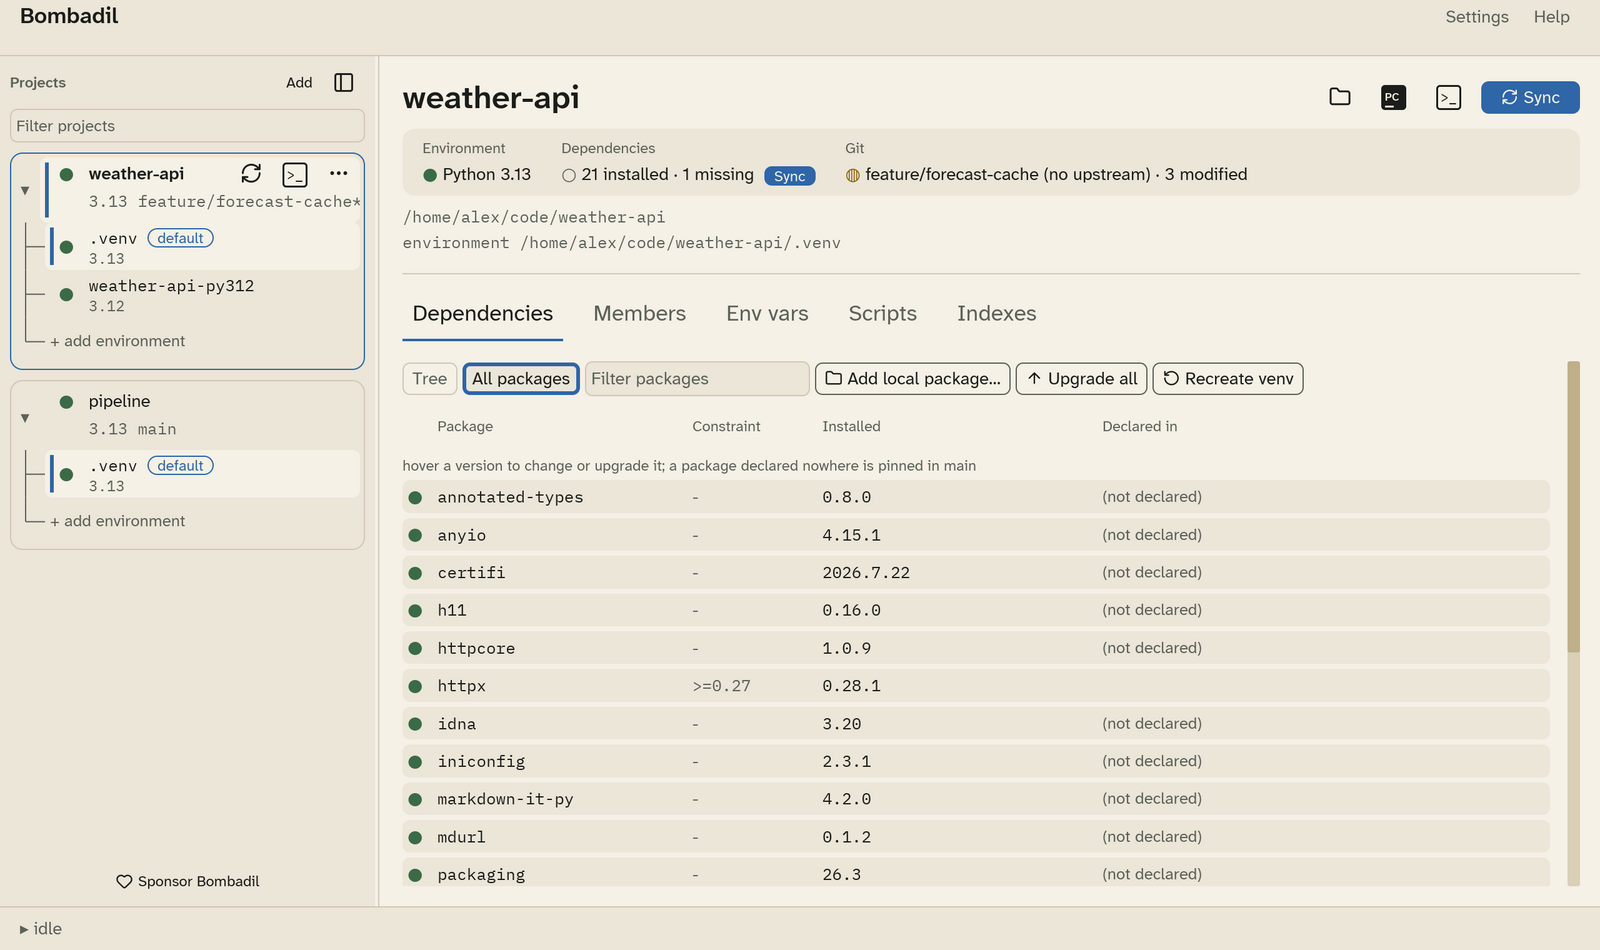Collapse the weather-api project tree
Viewport: 1600px width, 950px height.
coord(25,190)
